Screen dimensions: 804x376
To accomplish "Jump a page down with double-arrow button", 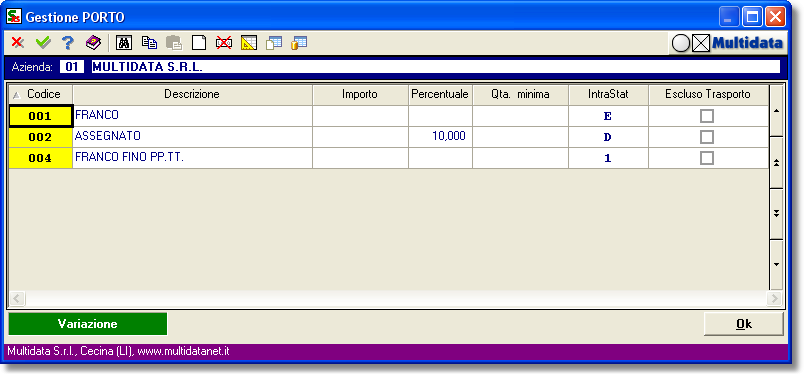I will tap(776, 213).
